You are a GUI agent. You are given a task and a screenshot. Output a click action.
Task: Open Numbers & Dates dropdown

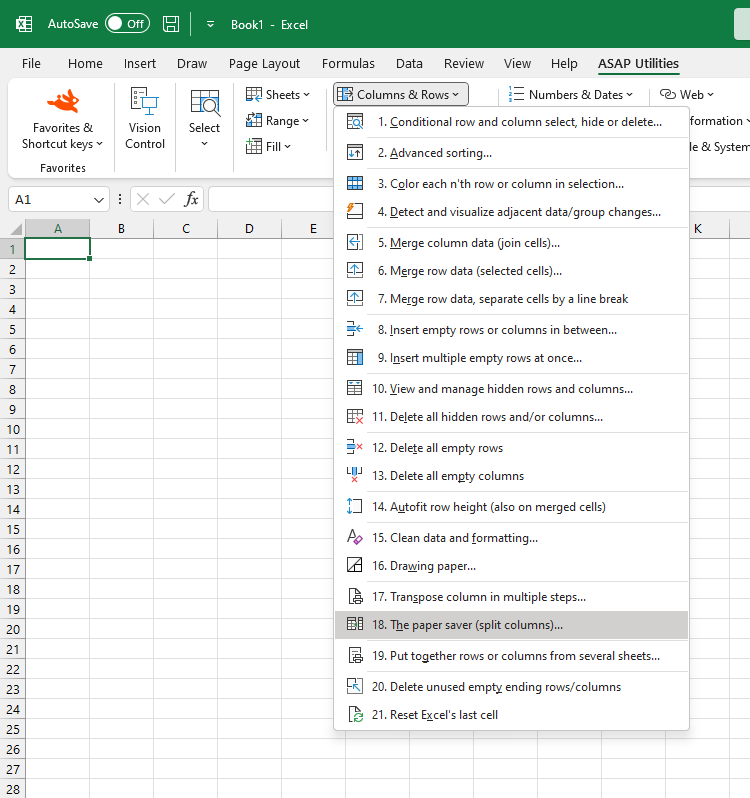tap(570, 95)
